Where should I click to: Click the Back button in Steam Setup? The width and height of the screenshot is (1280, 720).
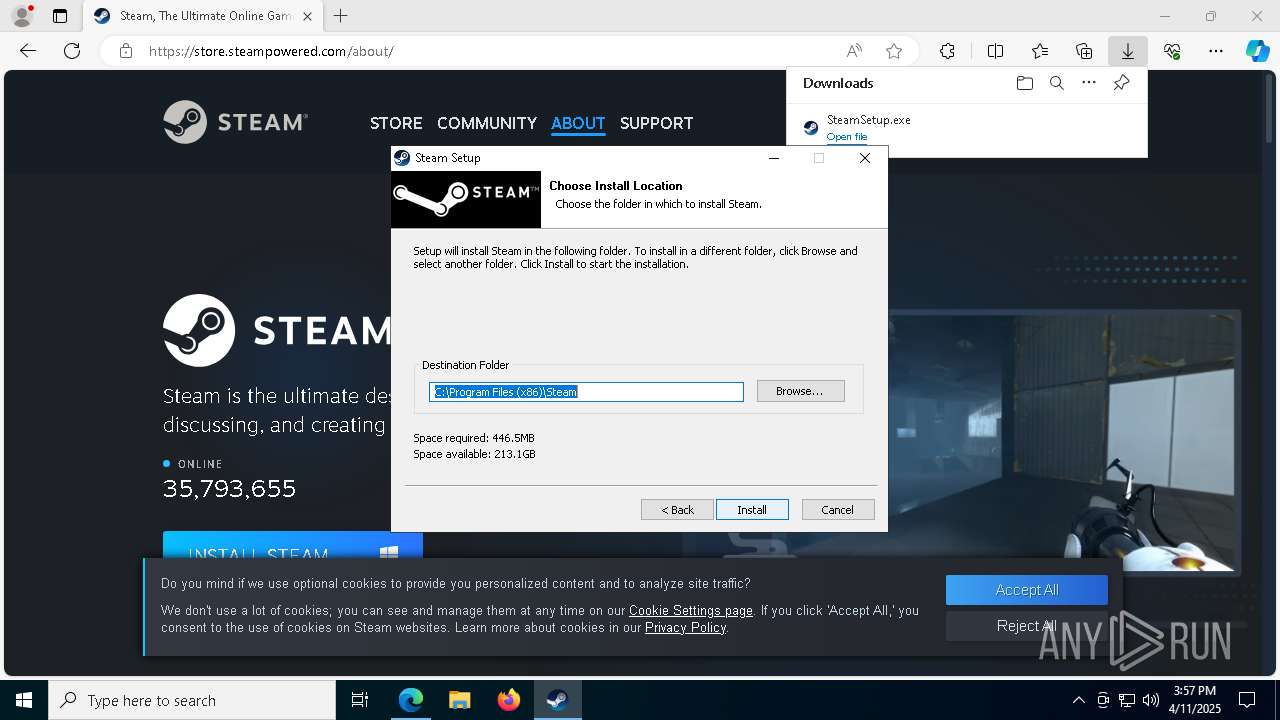[677, 510]
